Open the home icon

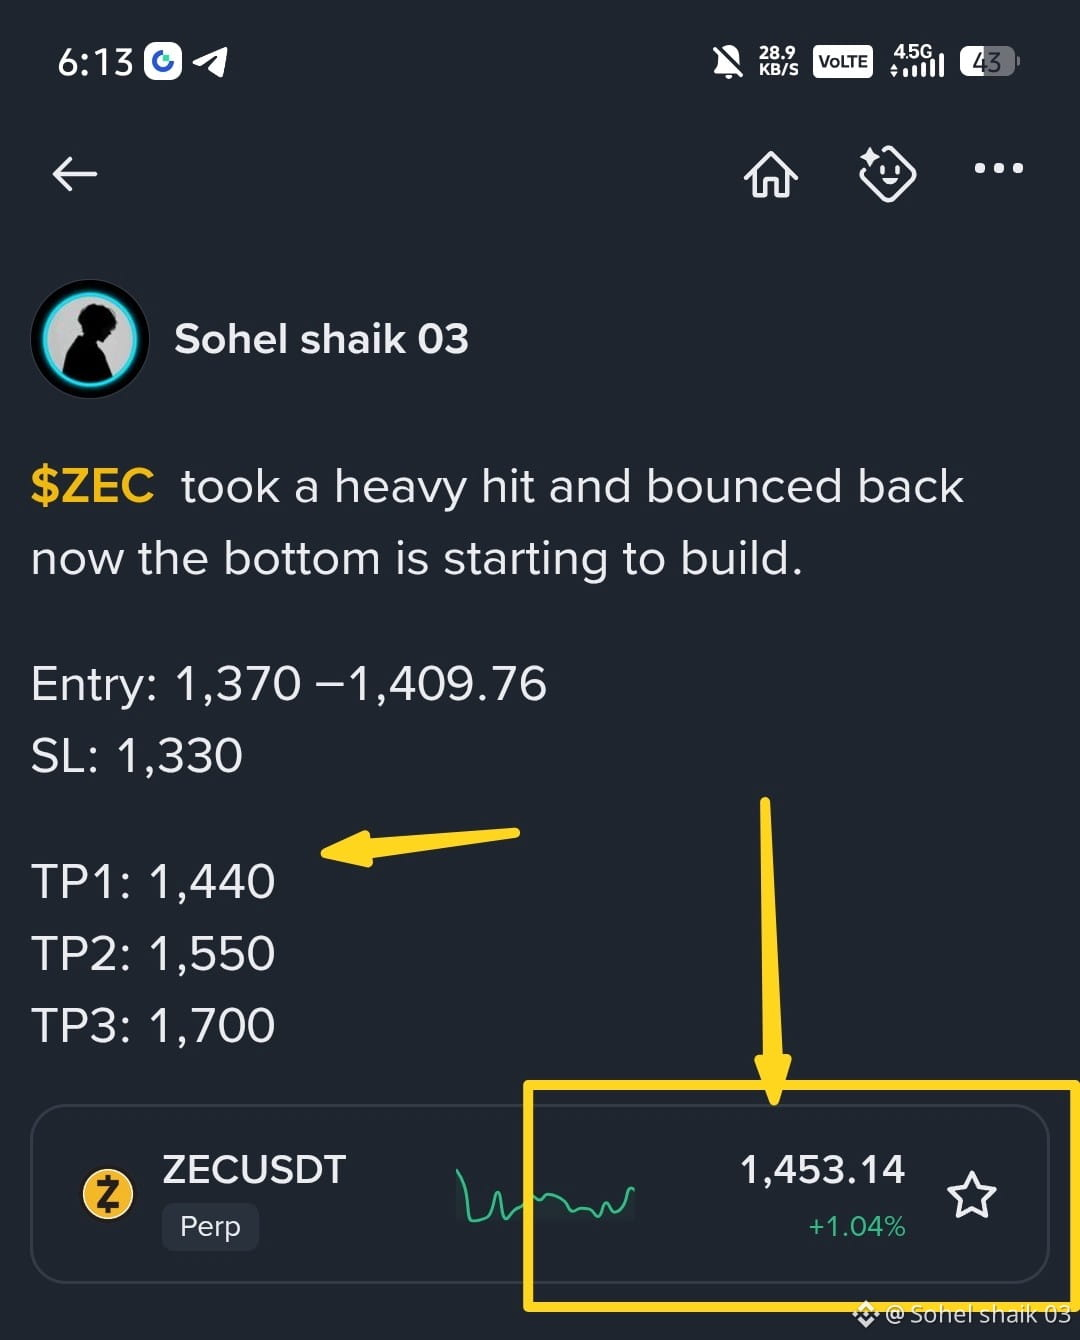coord(771,174)
